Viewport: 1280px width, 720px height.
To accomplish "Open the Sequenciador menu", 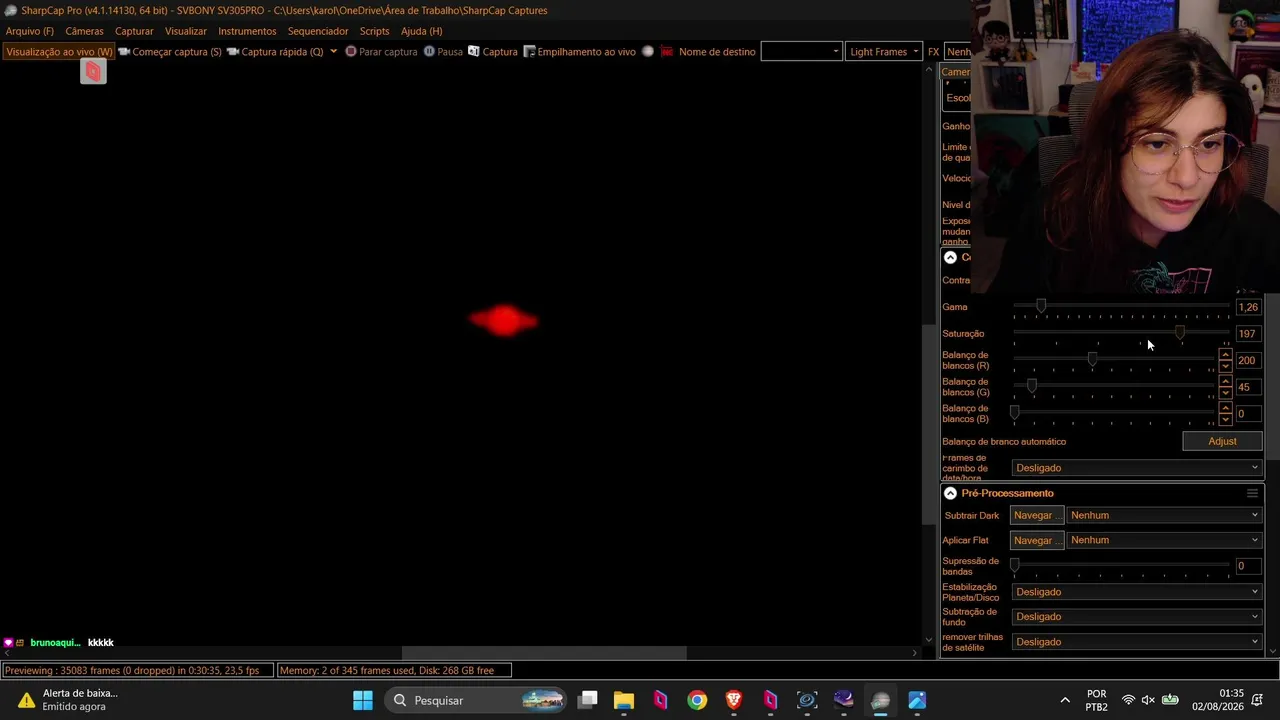I will click(x=318, y=31).
